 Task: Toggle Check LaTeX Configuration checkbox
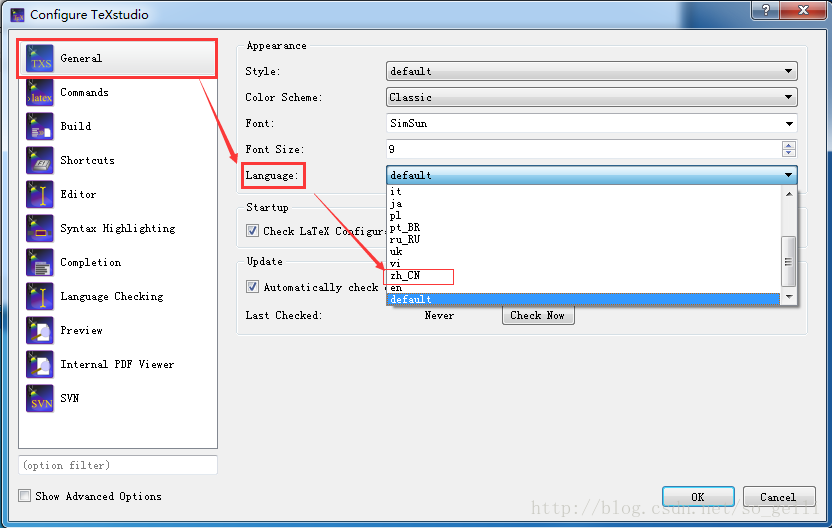[253, 231]
